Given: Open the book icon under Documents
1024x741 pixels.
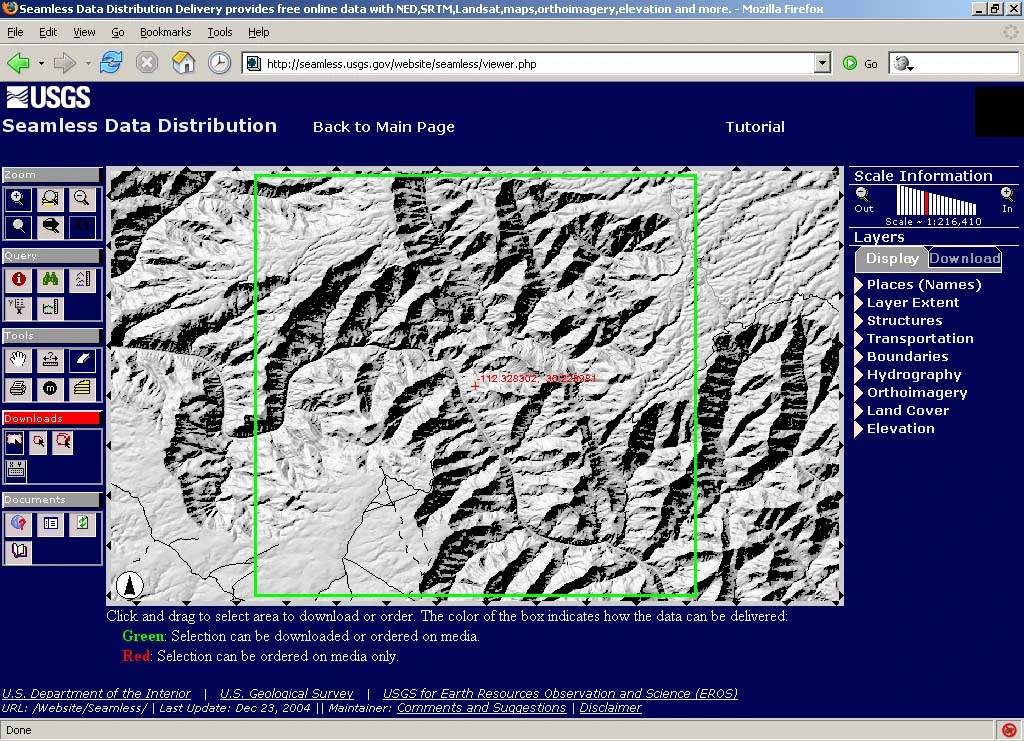Looking at the screenshot, I should [x=18, y=552].
